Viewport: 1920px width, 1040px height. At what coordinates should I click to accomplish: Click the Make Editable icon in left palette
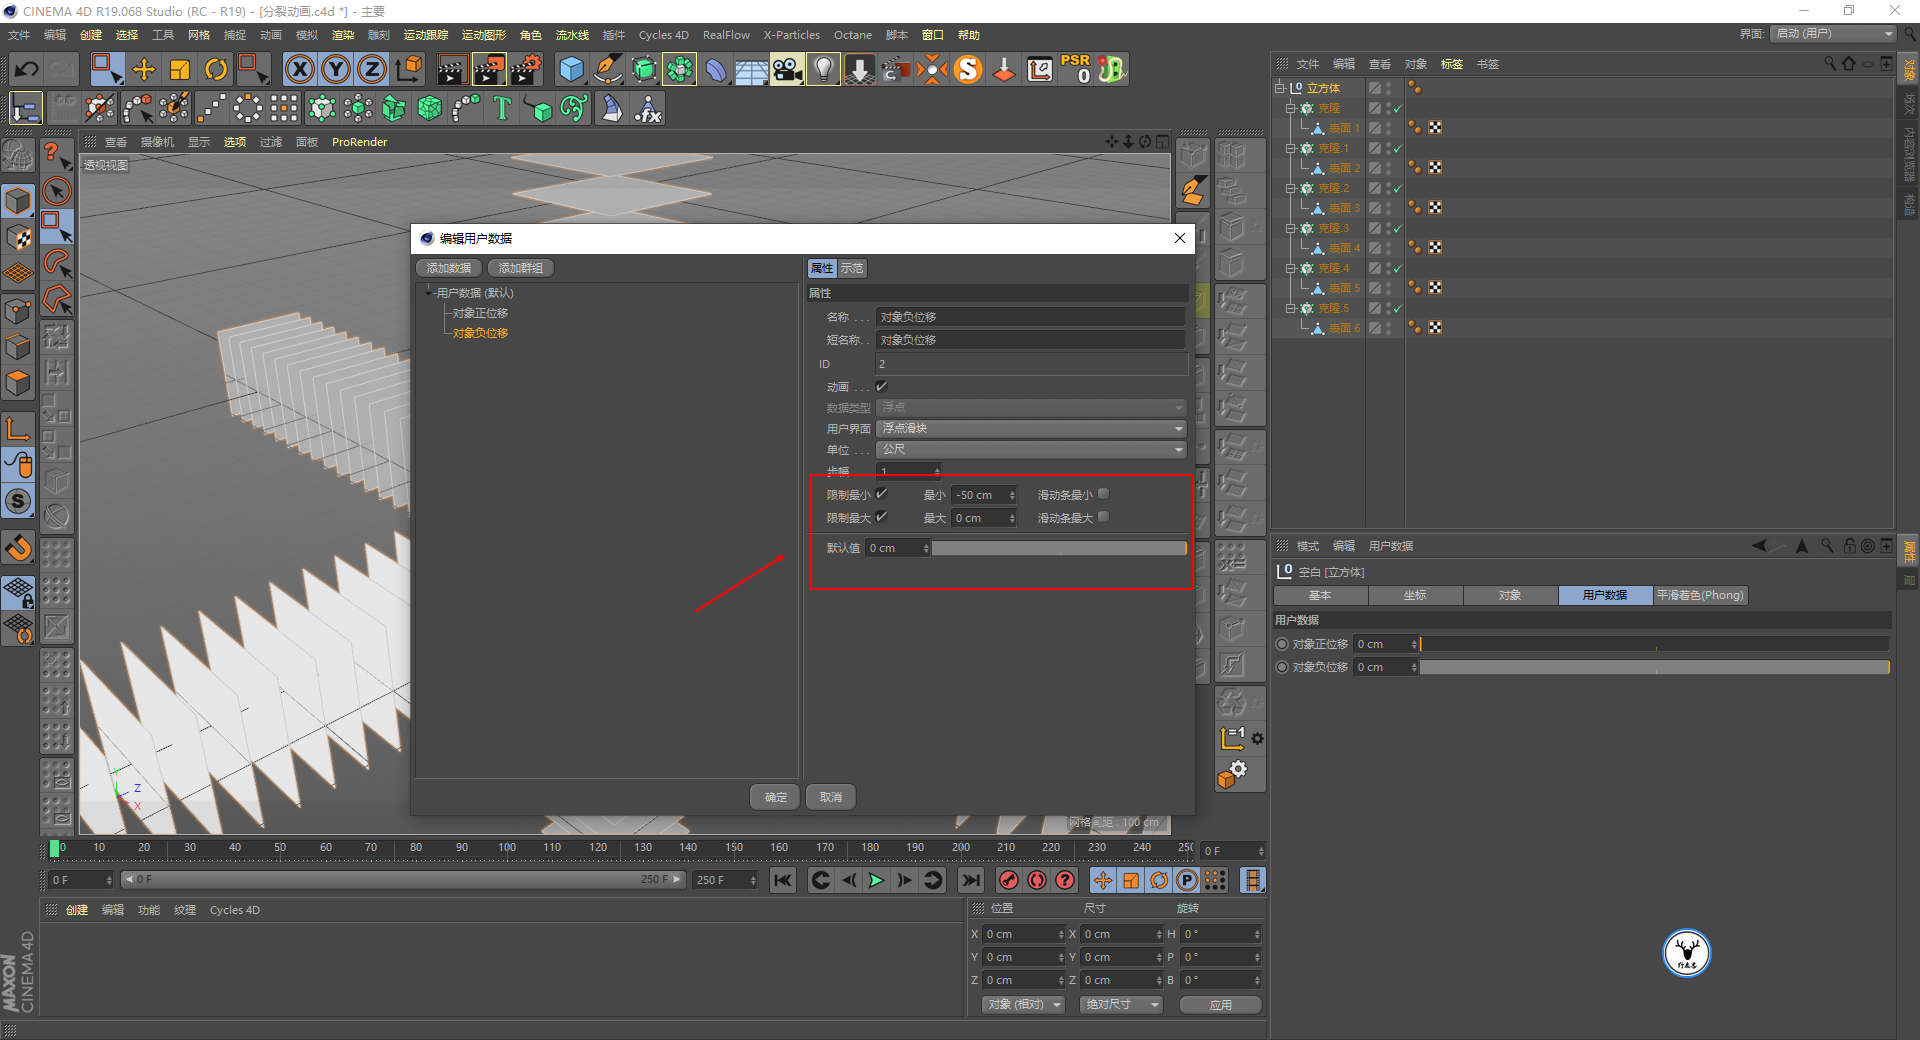tap(18, 156)
